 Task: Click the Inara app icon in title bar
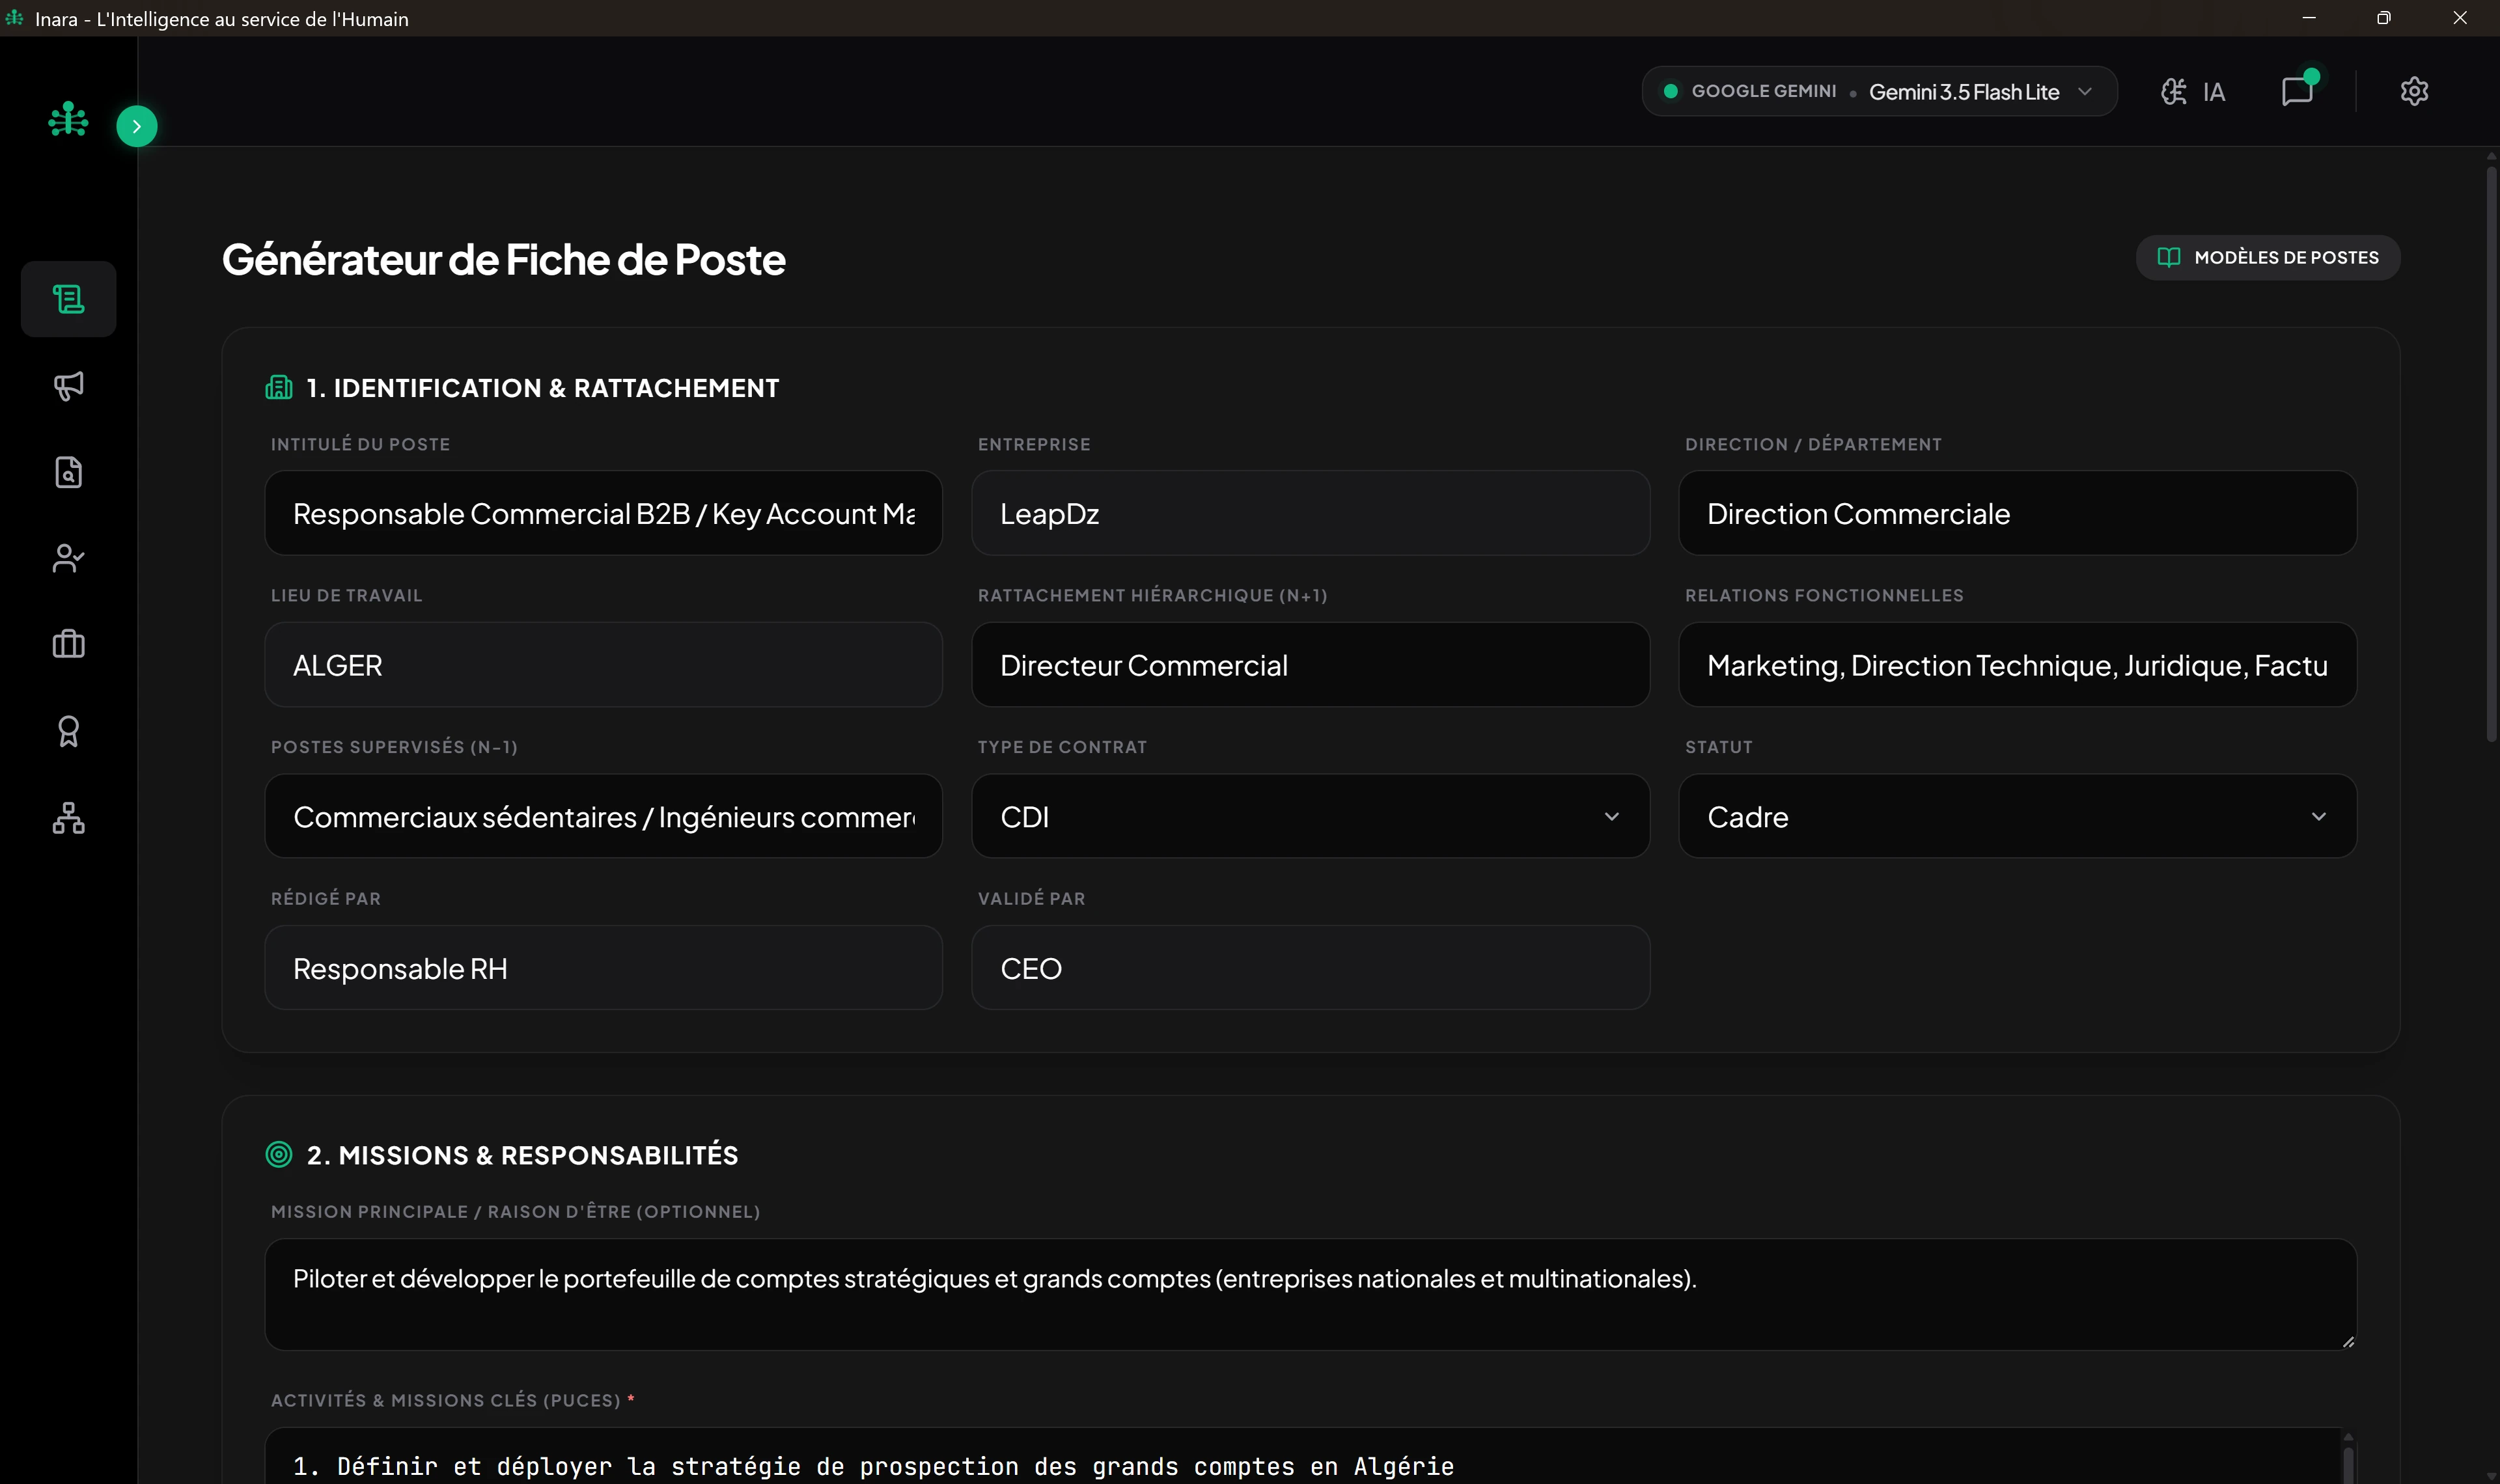click(14, 18)
